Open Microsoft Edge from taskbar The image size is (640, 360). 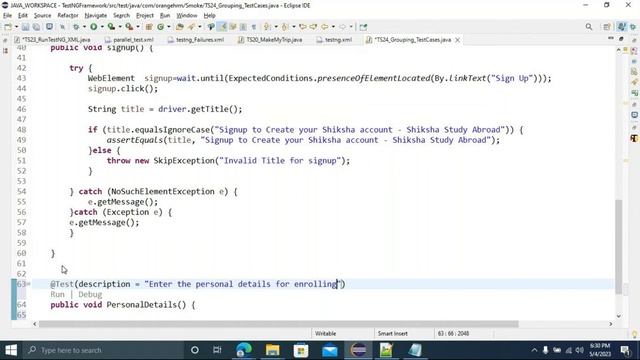click(244, 350)
